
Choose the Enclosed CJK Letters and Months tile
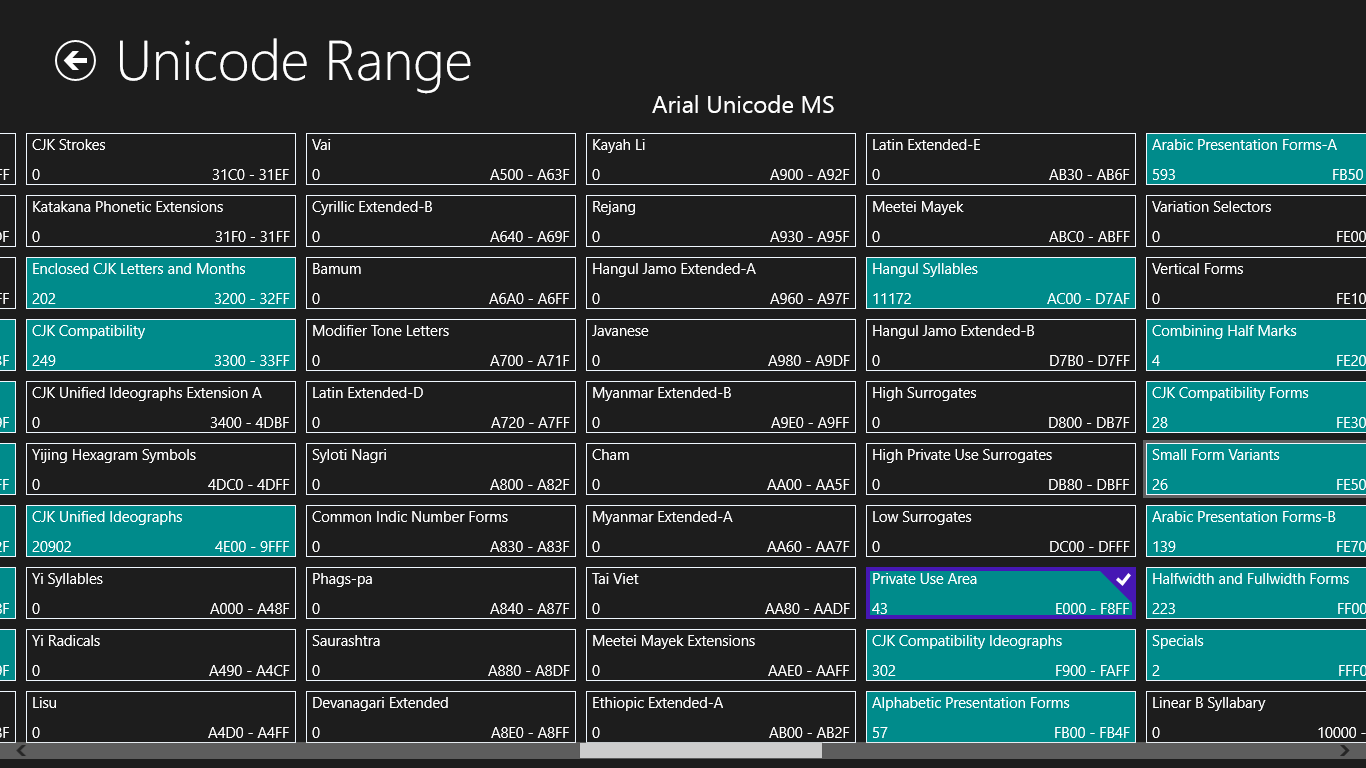point(161,283)
